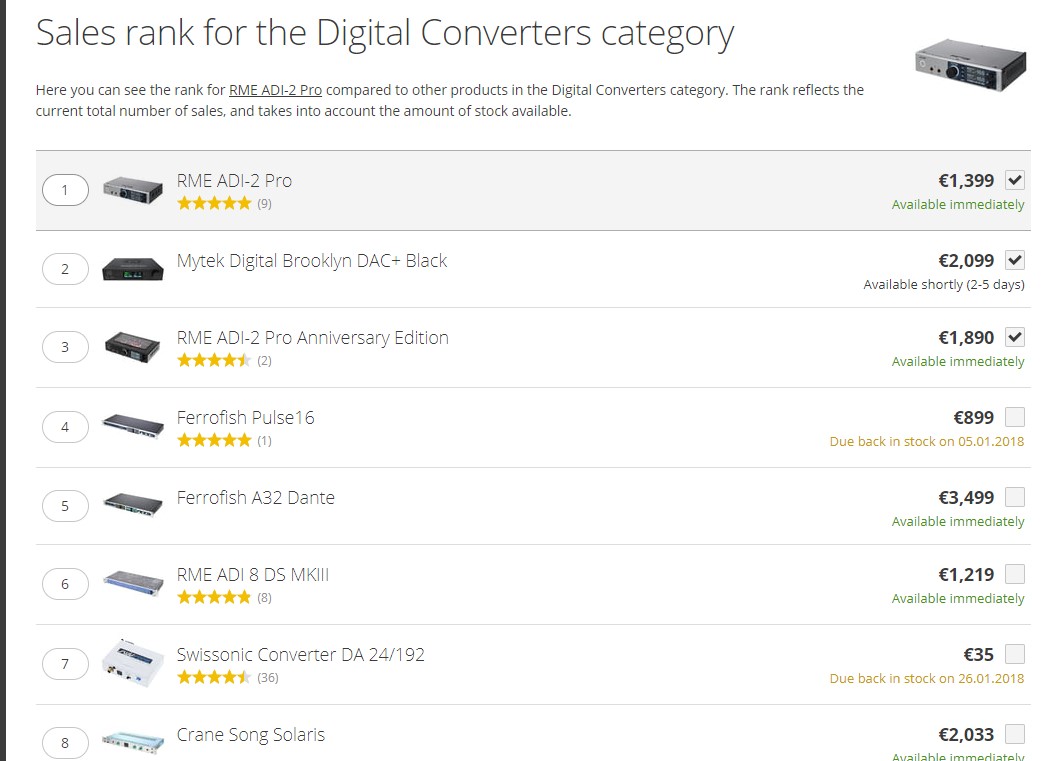
Task: Open Ferrofish Pulse16 product page
Action: pyautogui.click(x=246, y=418)
